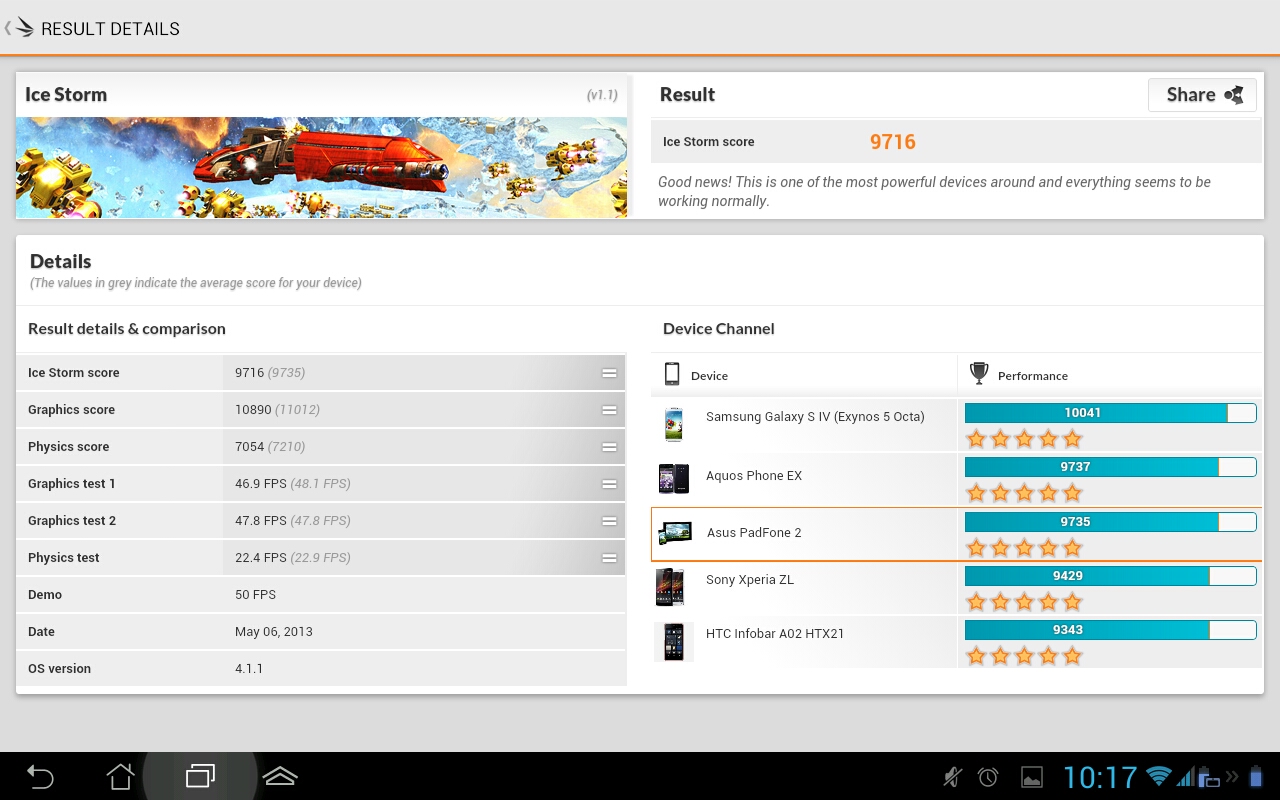Click the 22.4 FPS Physics test value
Image resolution: width=1280 pixels, height=800 pixels.
coord(261,558)
